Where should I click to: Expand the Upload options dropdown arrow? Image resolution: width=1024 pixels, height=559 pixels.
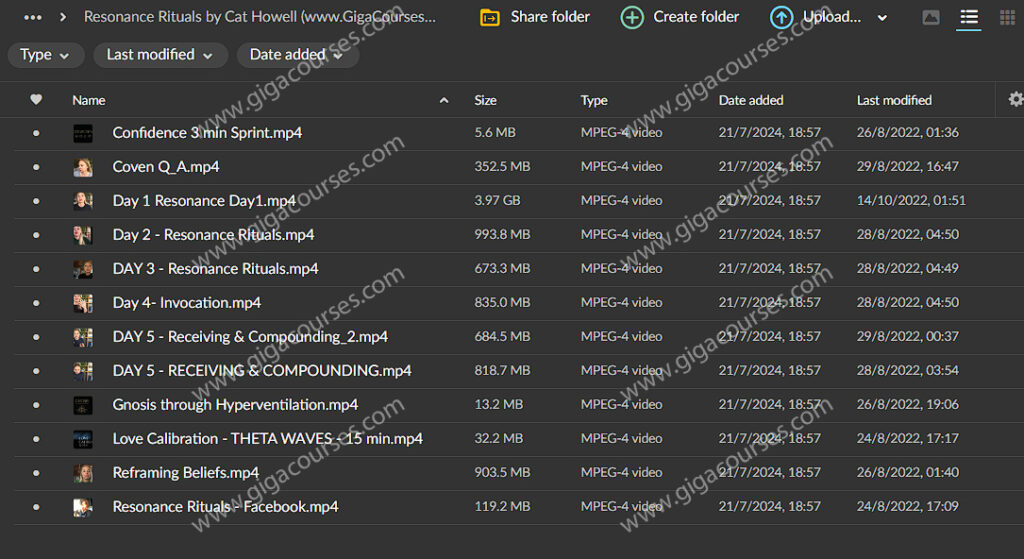[882, 18]
